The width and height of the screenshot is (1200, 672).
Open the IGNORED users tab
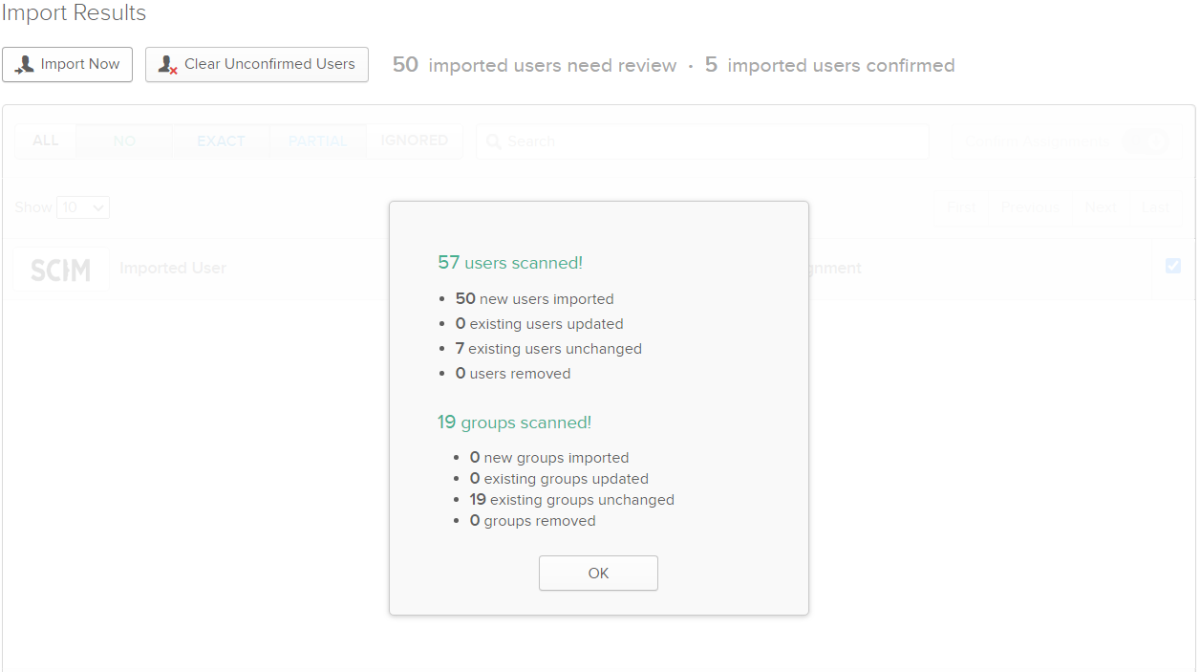click(x=414, y=141)
